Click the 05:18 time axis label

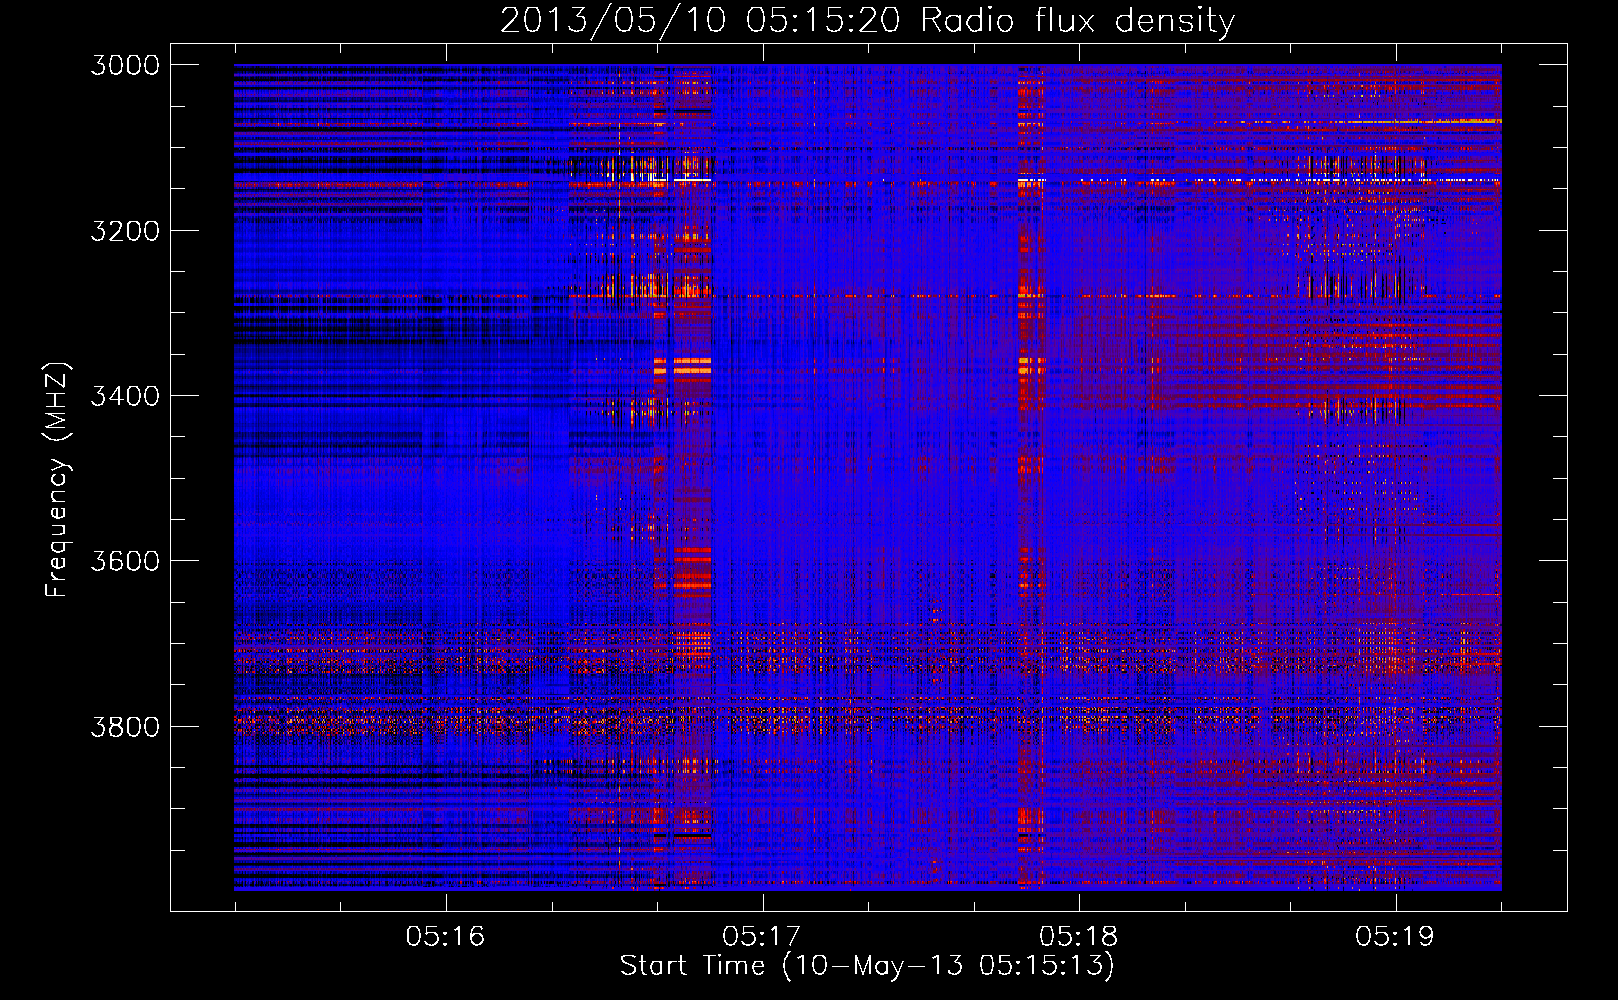1078,936
